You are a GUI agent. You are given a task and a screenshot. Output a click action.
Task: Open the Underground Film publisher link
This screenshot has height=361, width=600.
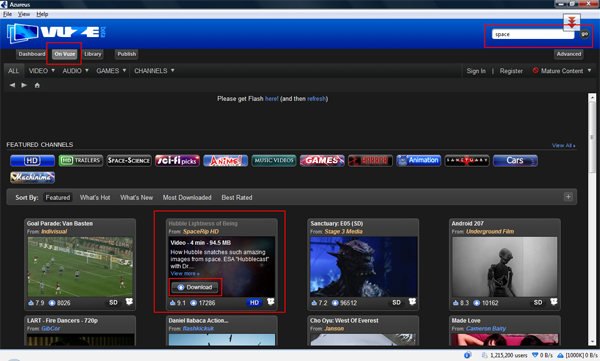(x=490, y=232)
